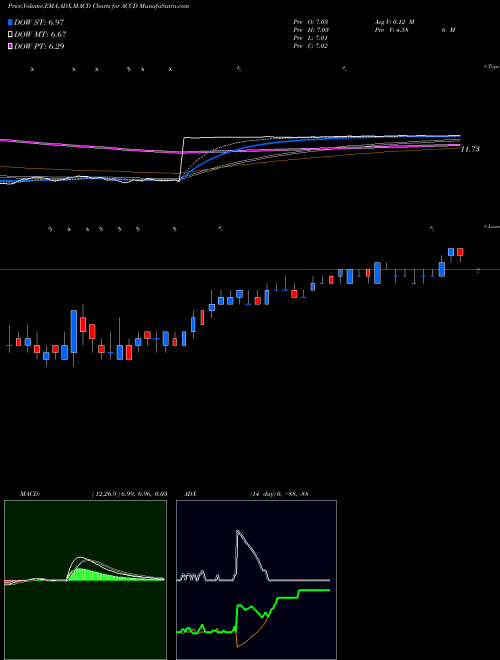Screen dimensions: 500x660
Task: Click the 'Pre V: 4.38' value
Action: coord(391,30)
